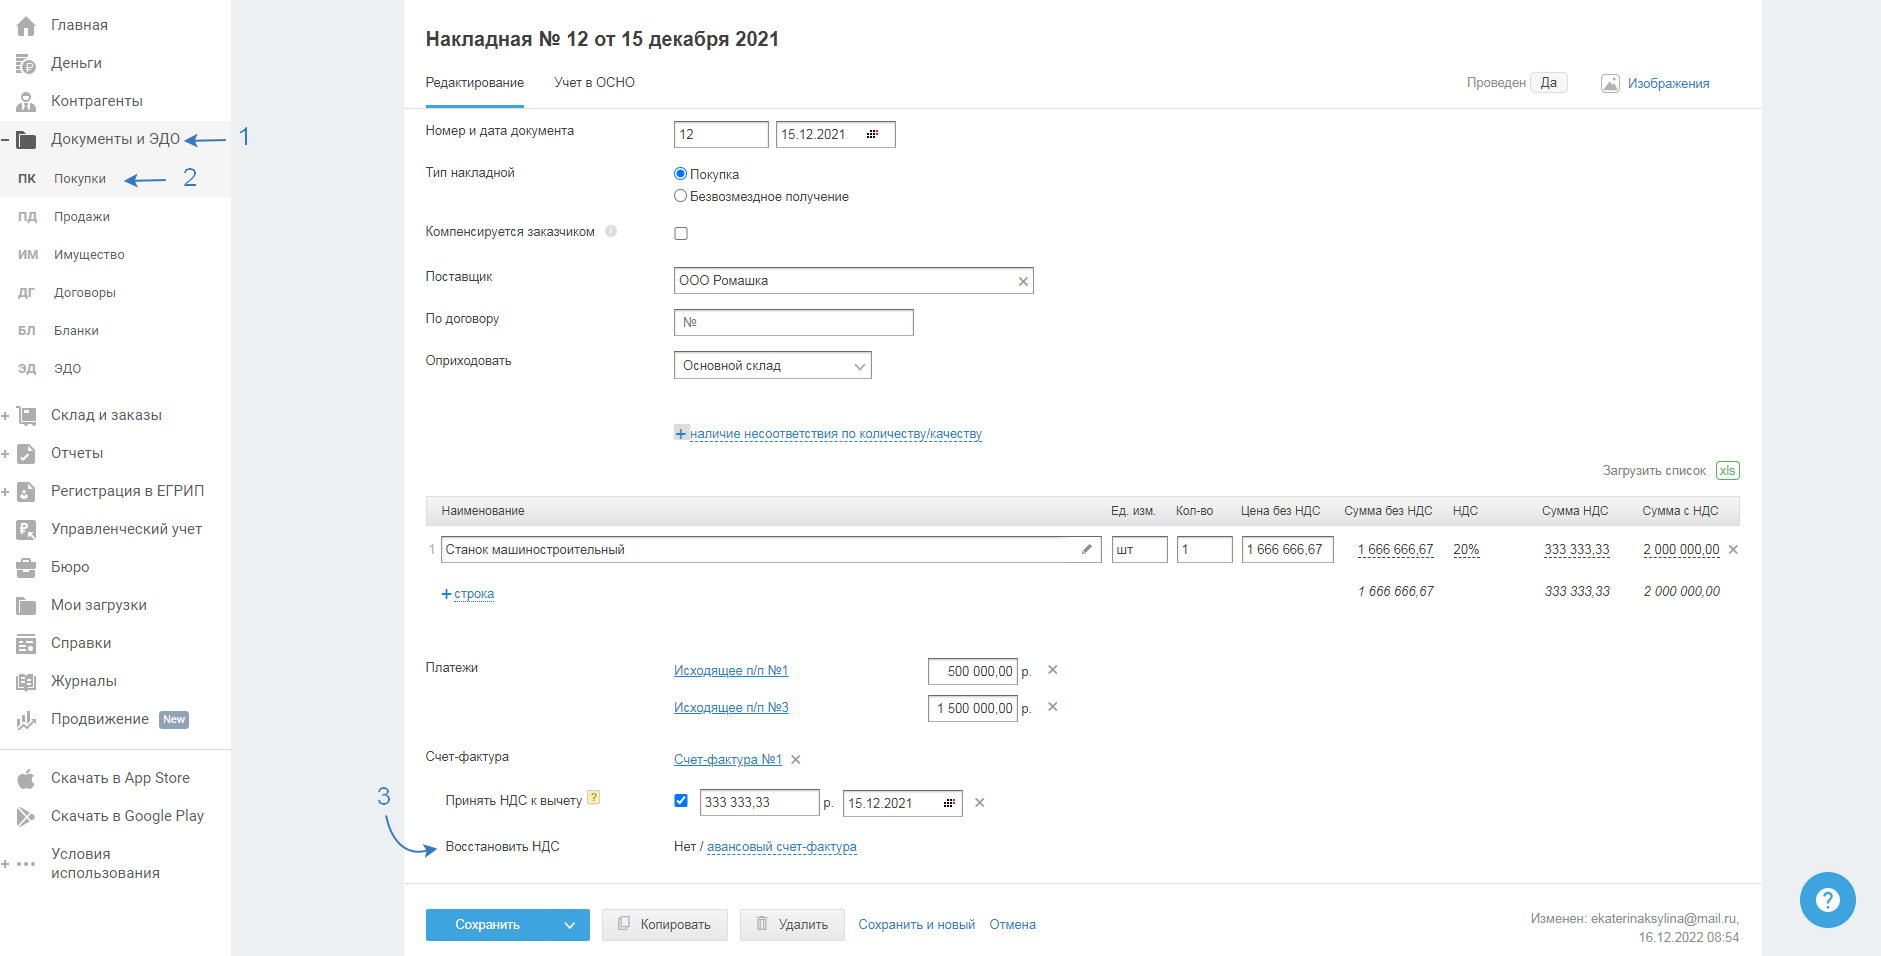Click the Сохранить button
Screen dimensions: 1881x956
[488, 925]
